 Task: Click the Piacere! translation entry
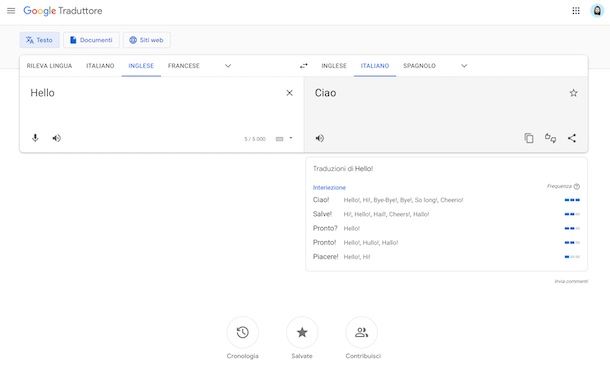point(326,256)
